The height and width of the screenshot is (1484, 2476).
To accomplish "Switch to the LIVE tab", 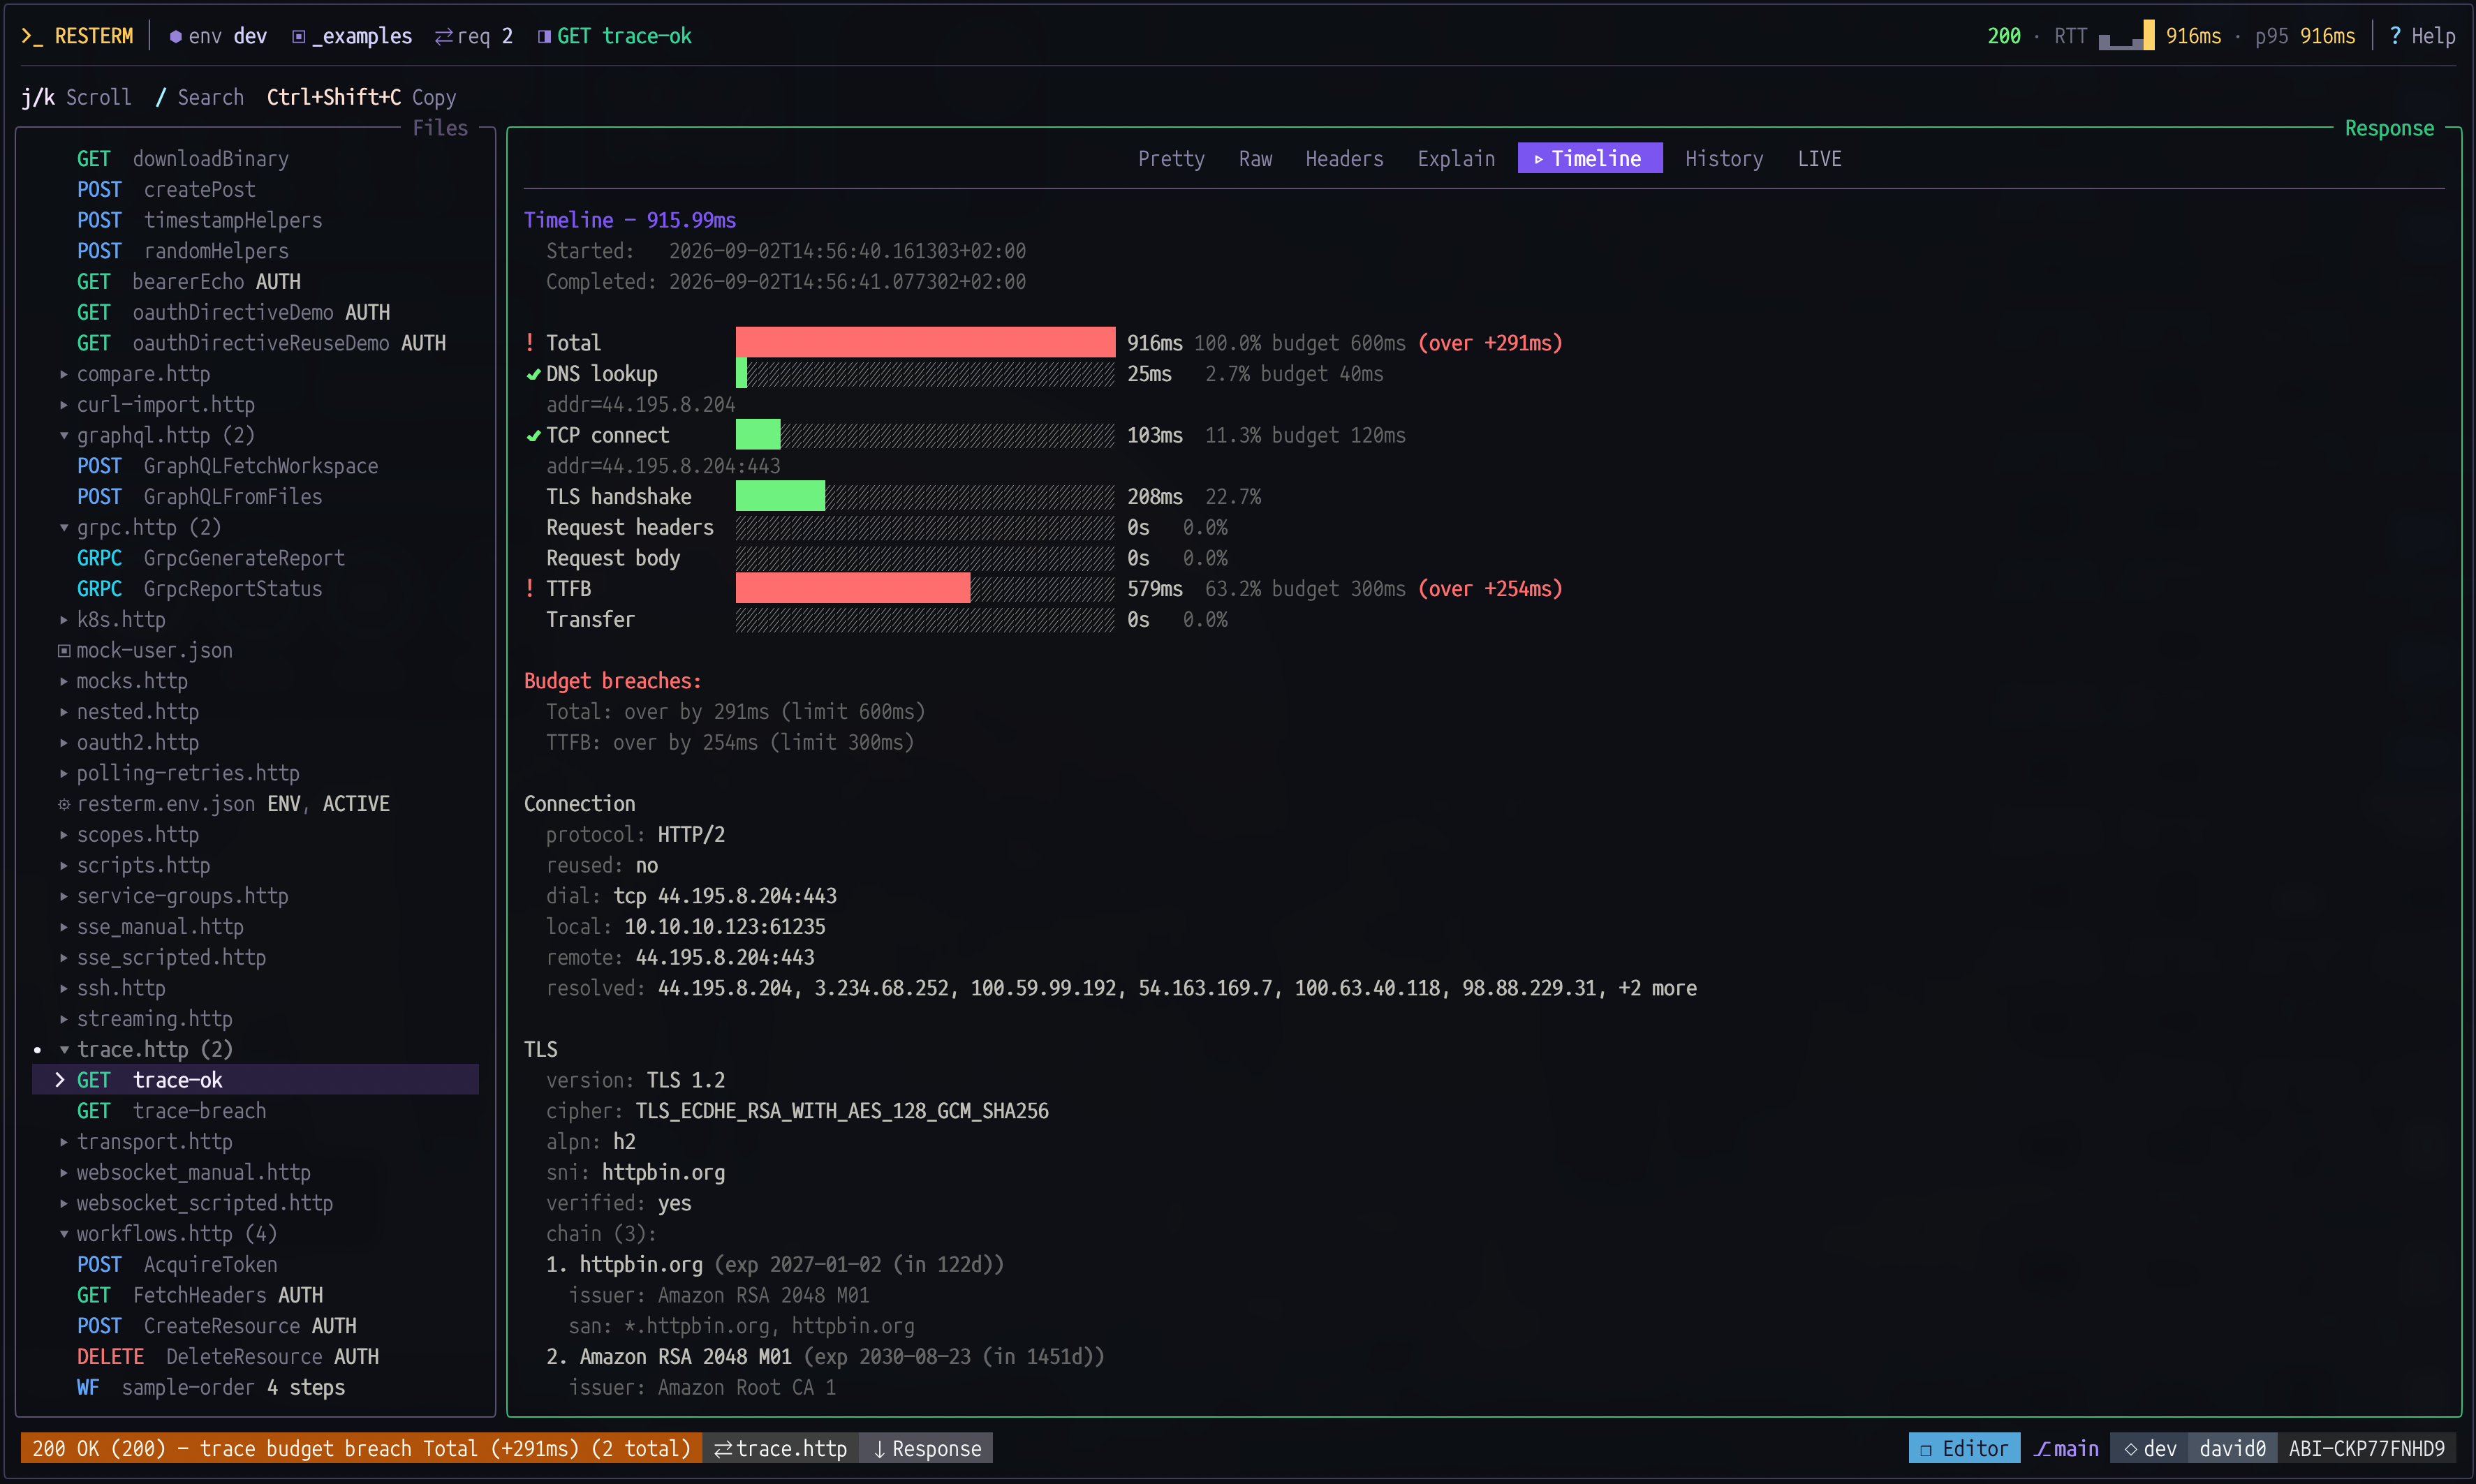I will [x=1819, y=159].
